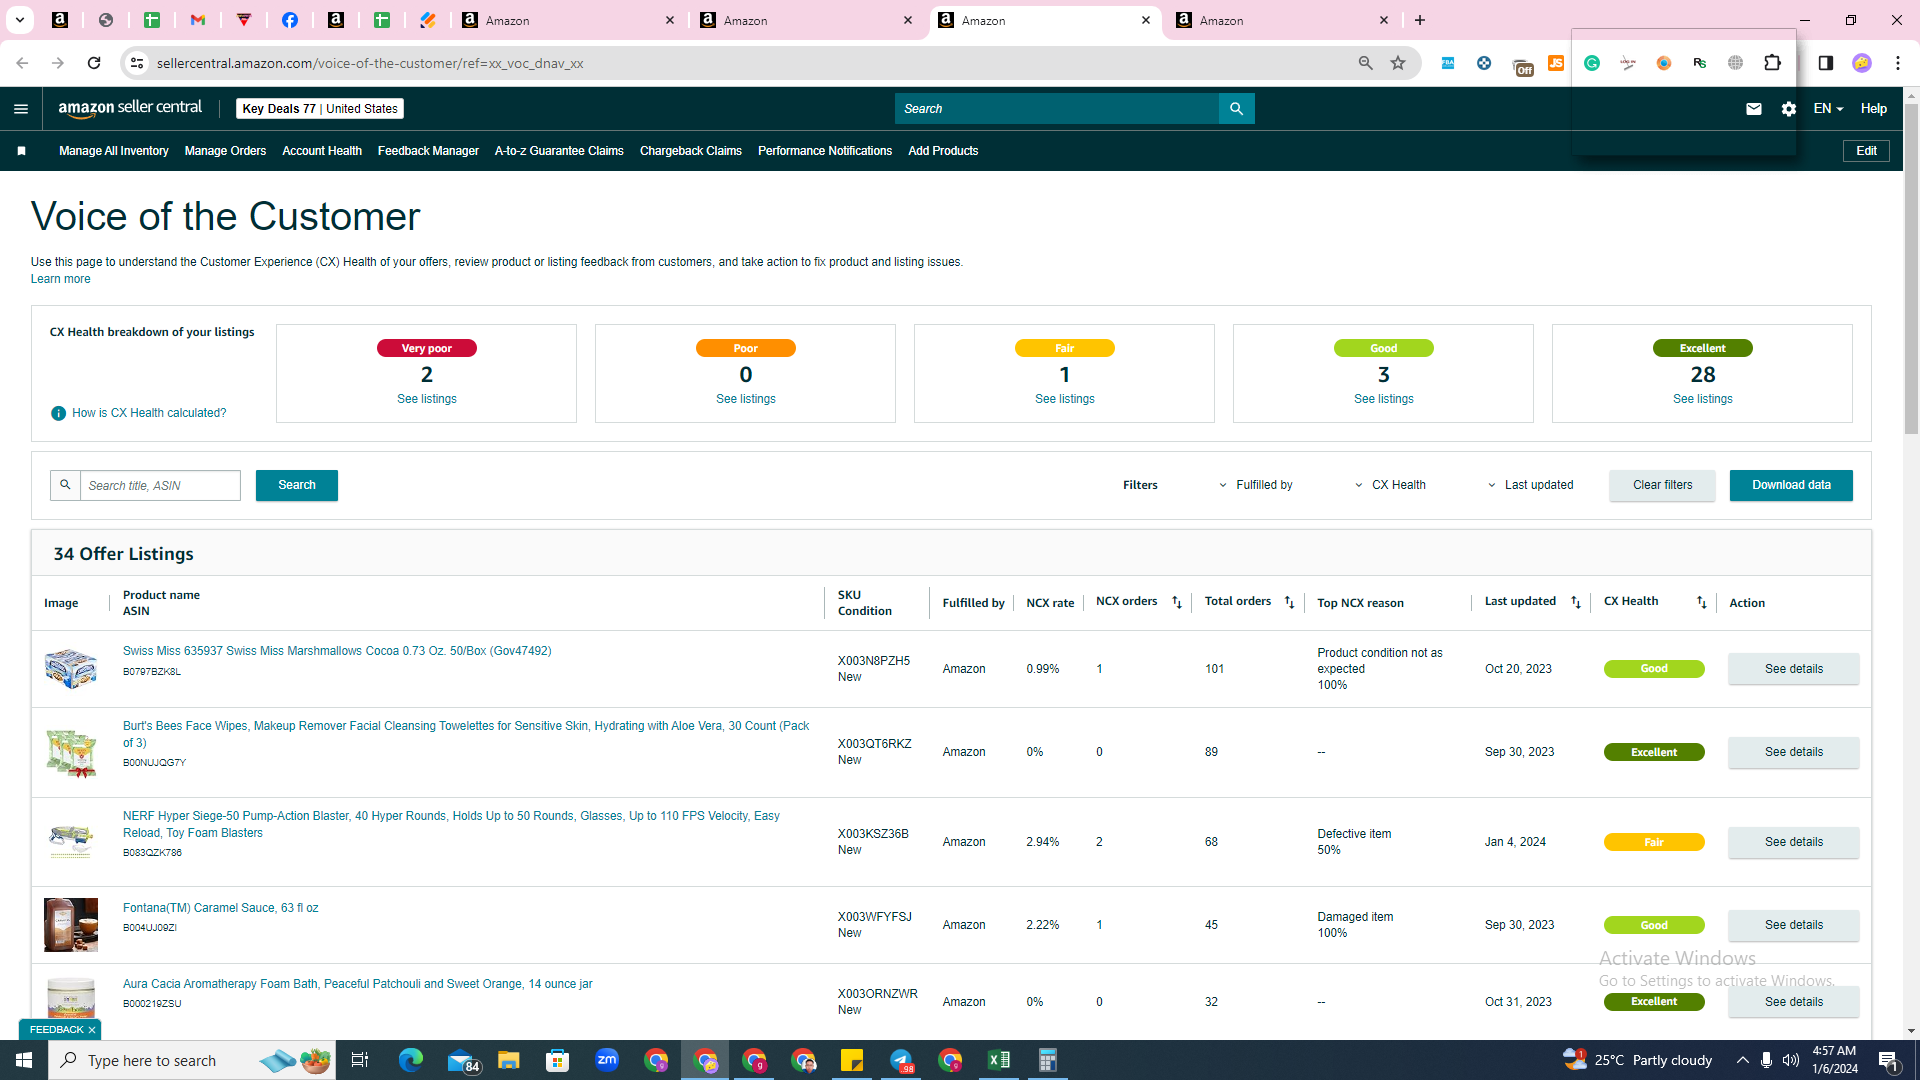
Task: See details for the Swiss Miss listing
Action: (x=1793, y=669)
